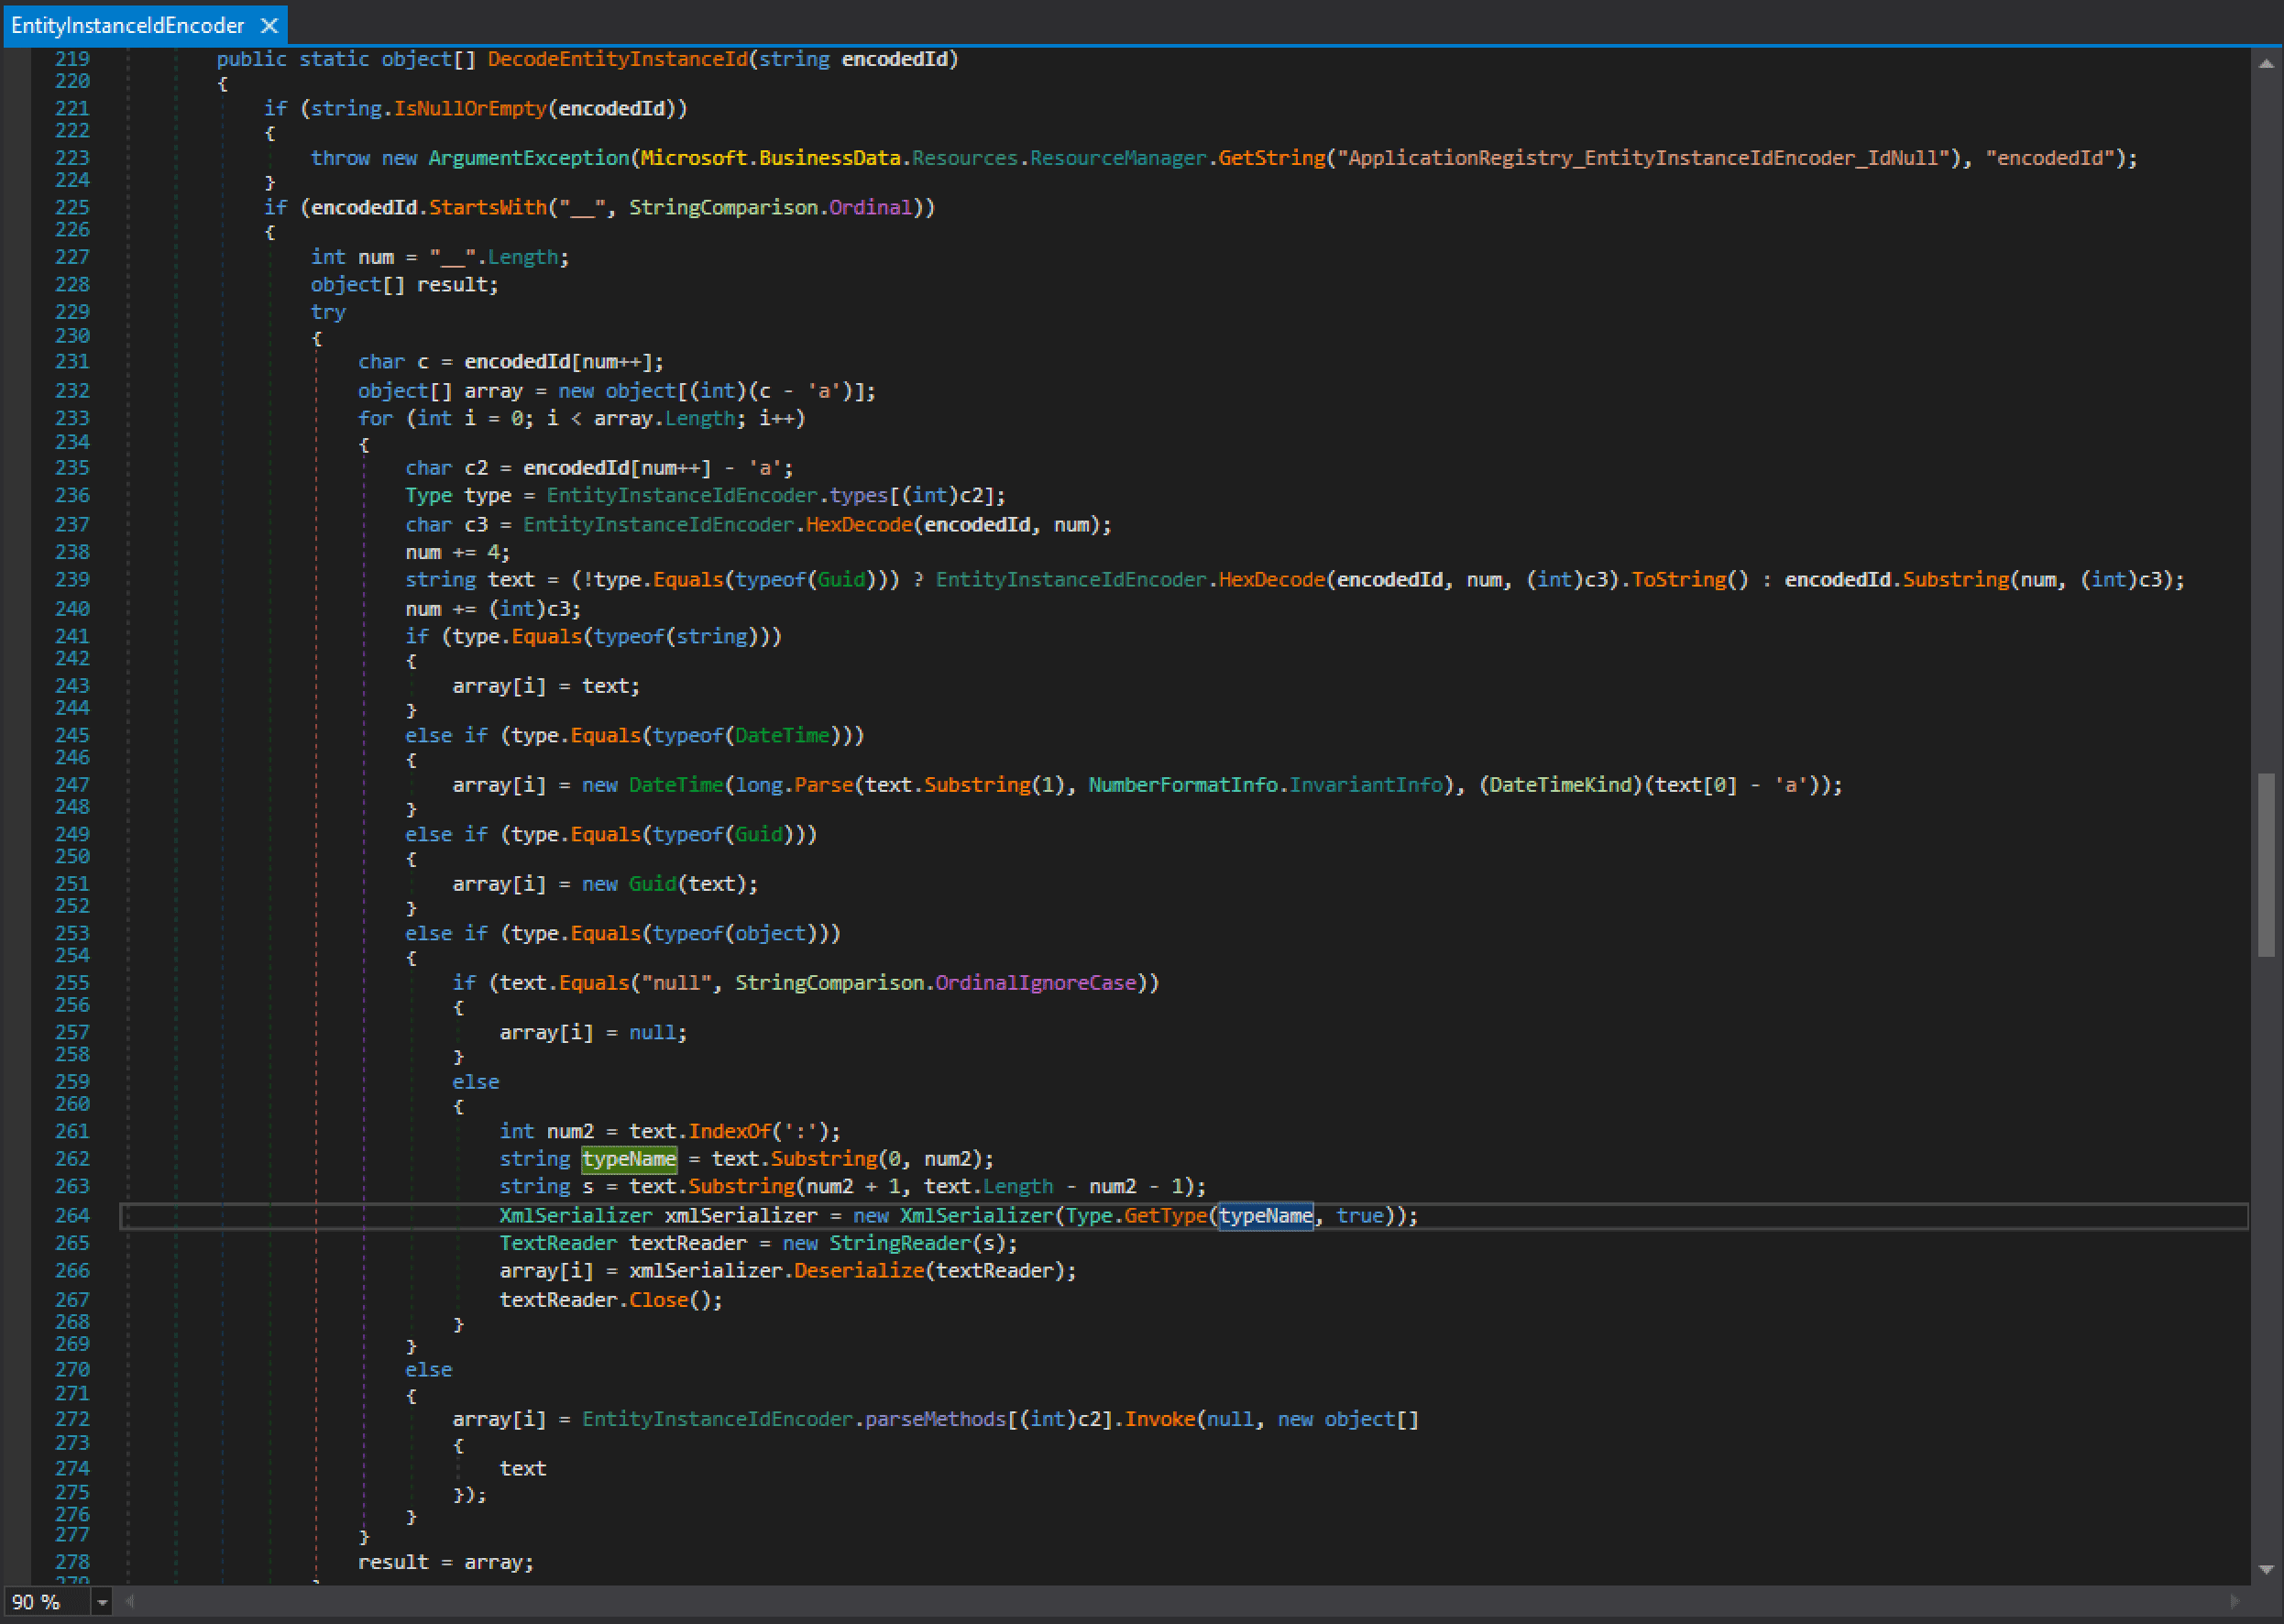
Task: Click GetType on line 264
Action: point(1165,1216)
